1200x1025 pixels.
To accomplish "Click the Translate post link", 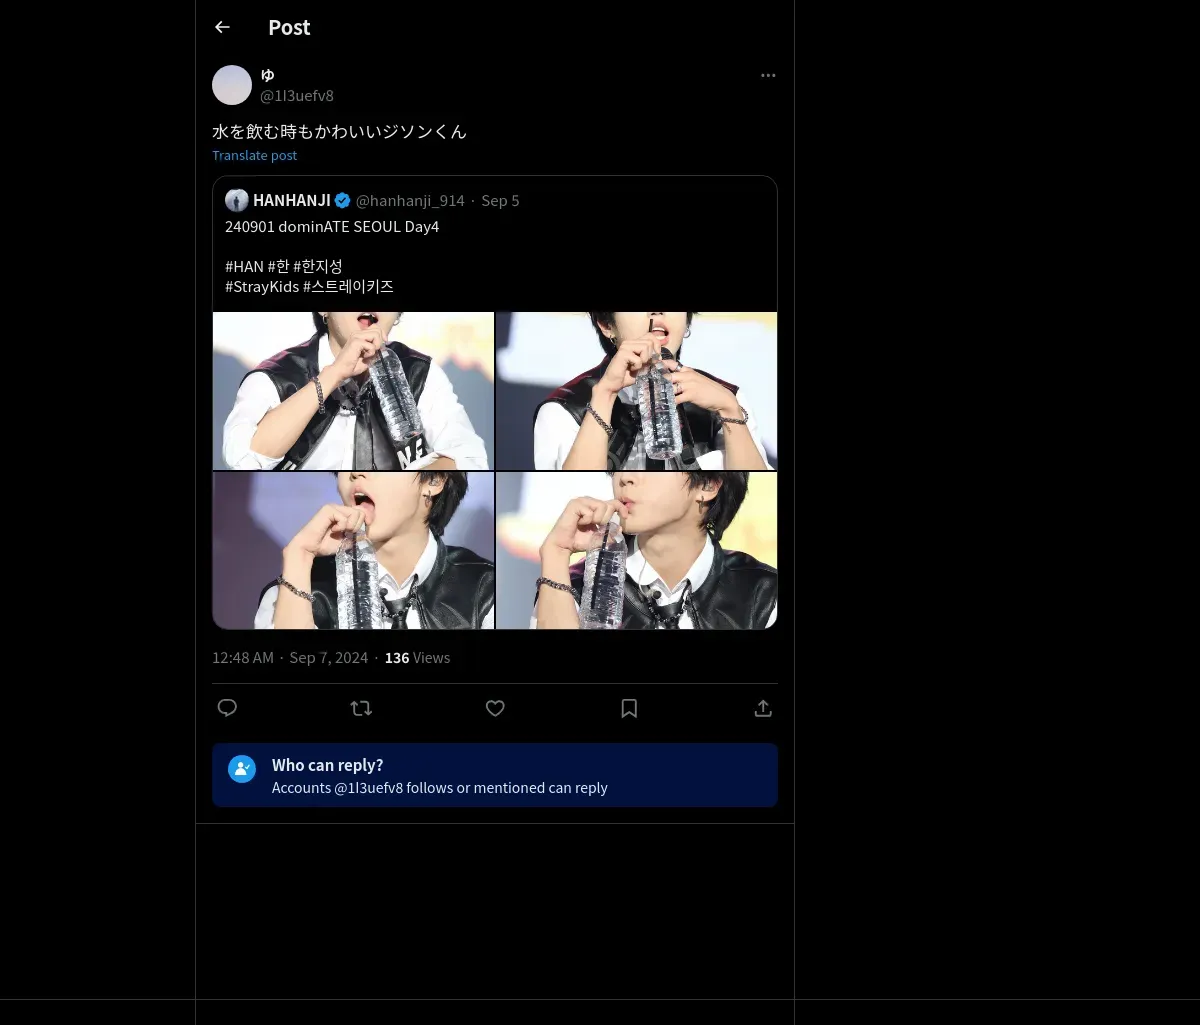I will pos(254,155).
